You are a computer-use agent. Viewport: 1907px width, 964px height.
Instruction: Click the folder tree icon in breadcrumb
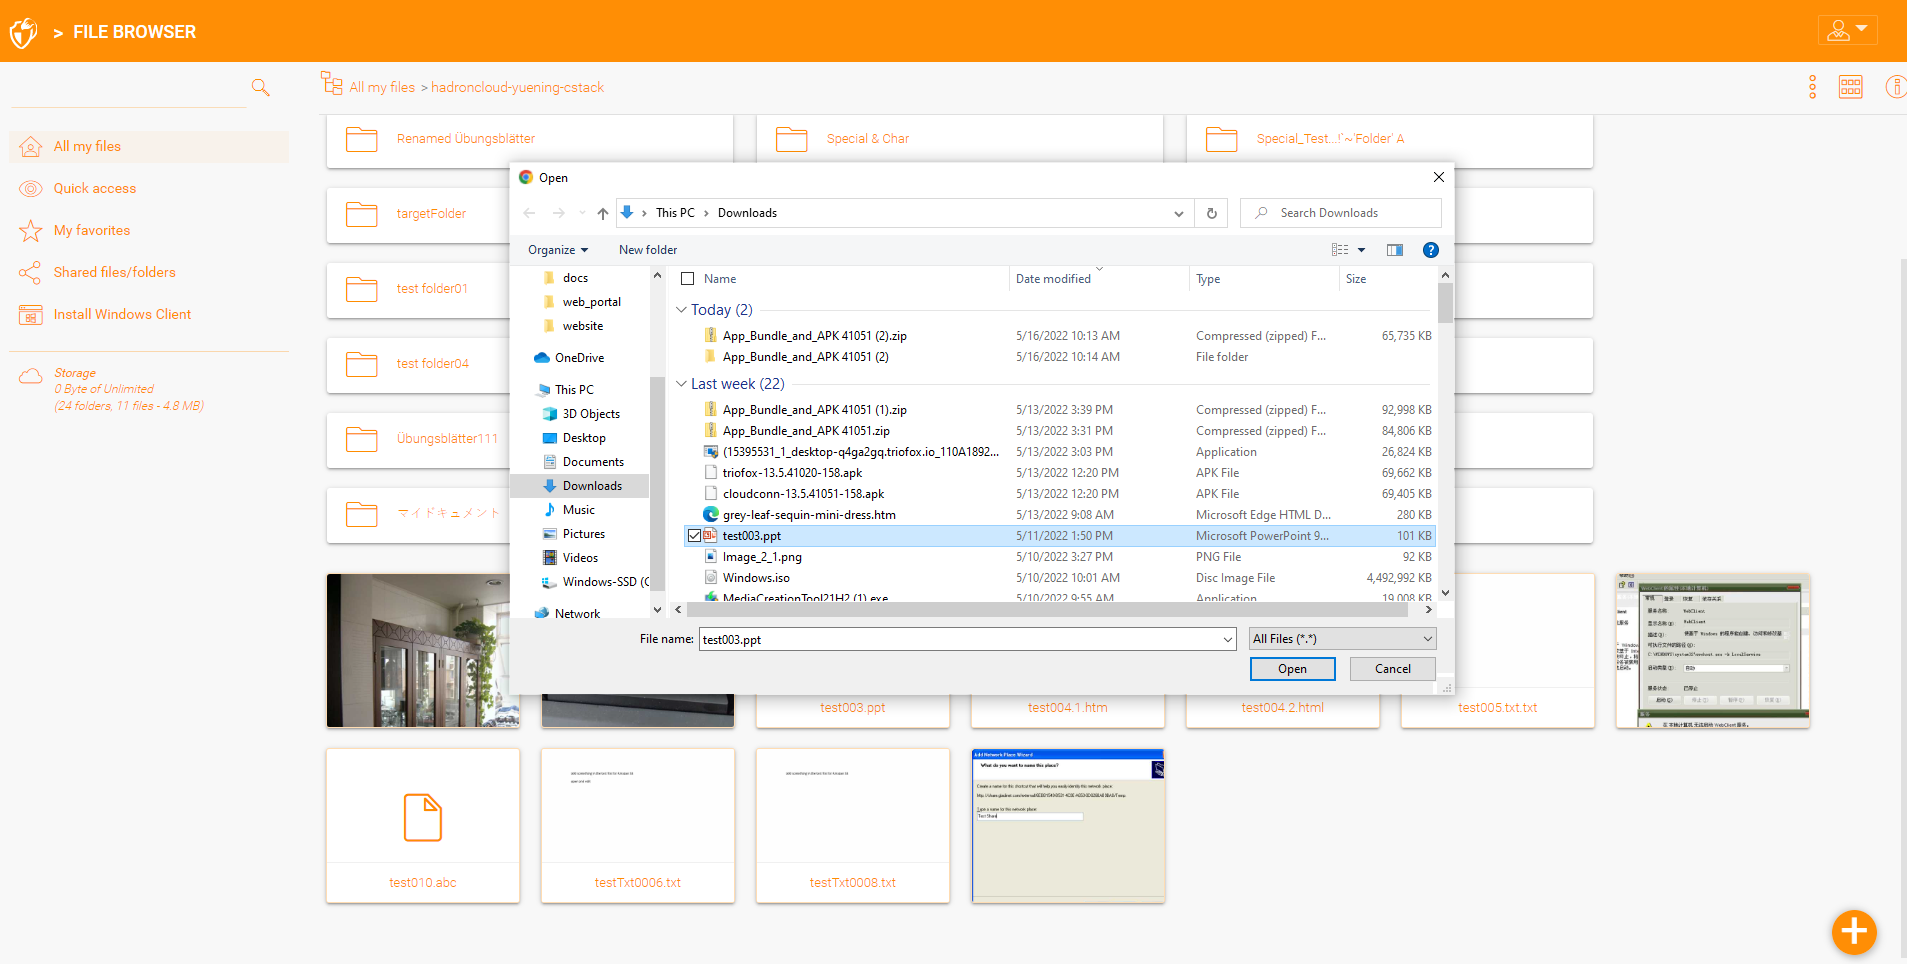click(331, 83)
